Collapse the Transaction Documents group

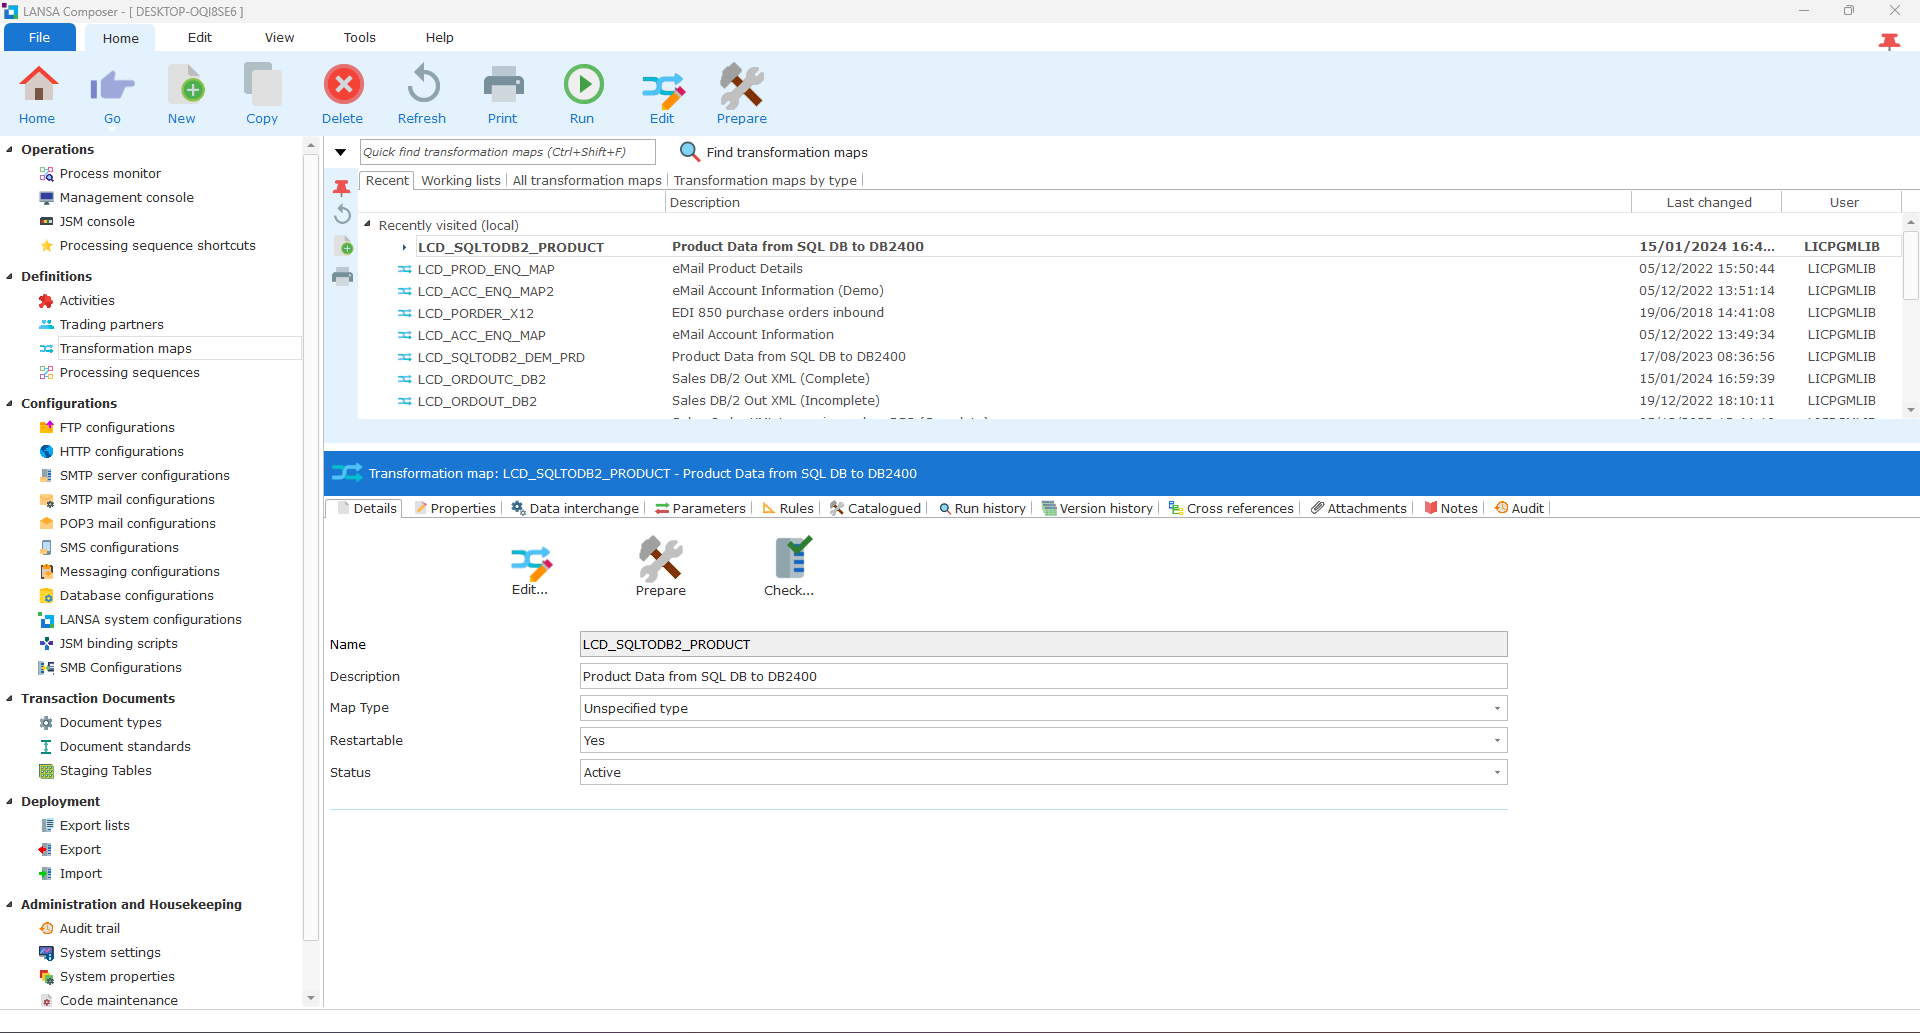pos(10,699)
